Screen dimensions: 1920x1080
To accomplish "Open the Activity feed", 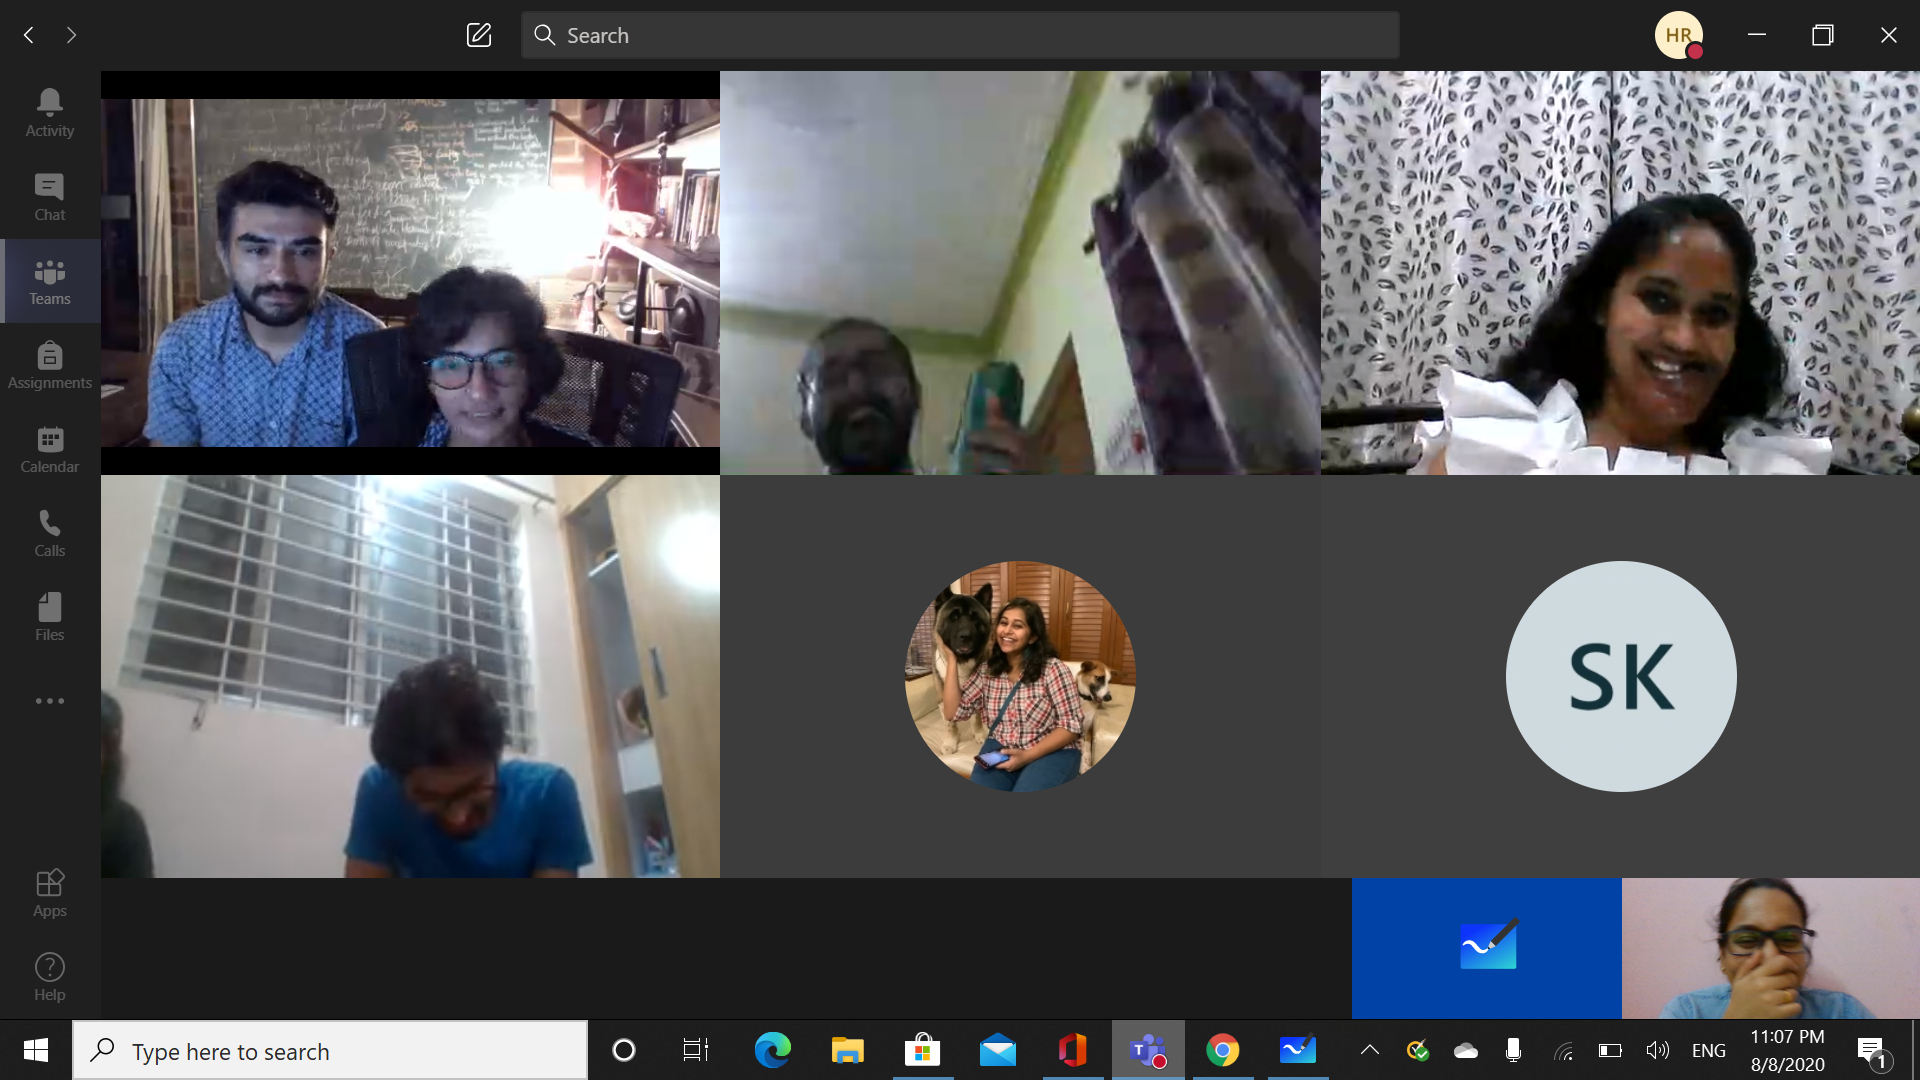I will (x=49, y=112).
